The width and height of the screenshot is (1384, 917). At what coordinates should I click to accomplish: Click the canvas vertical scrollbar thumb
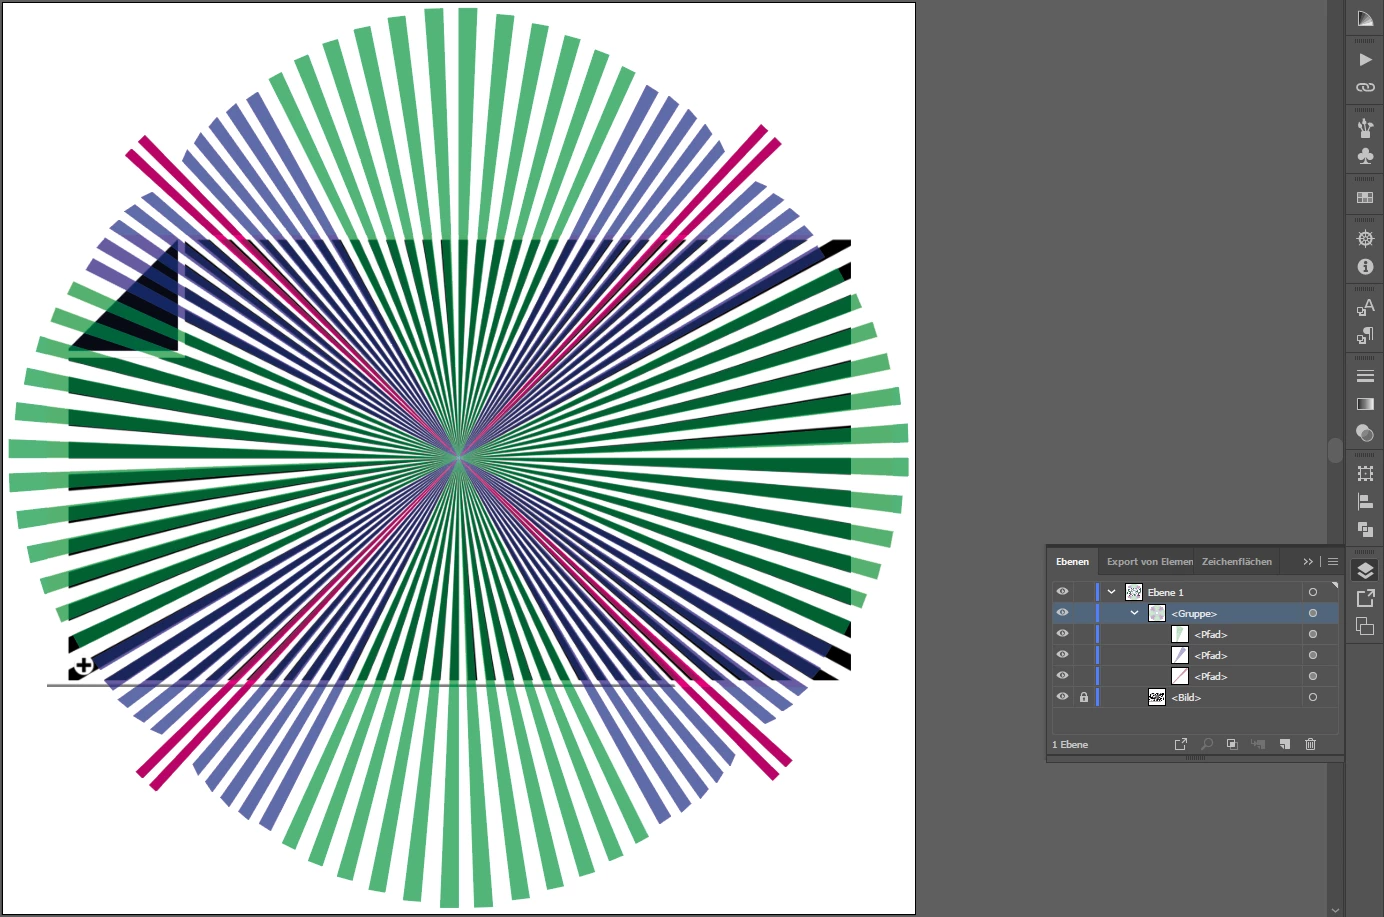tap(1335, 450)
